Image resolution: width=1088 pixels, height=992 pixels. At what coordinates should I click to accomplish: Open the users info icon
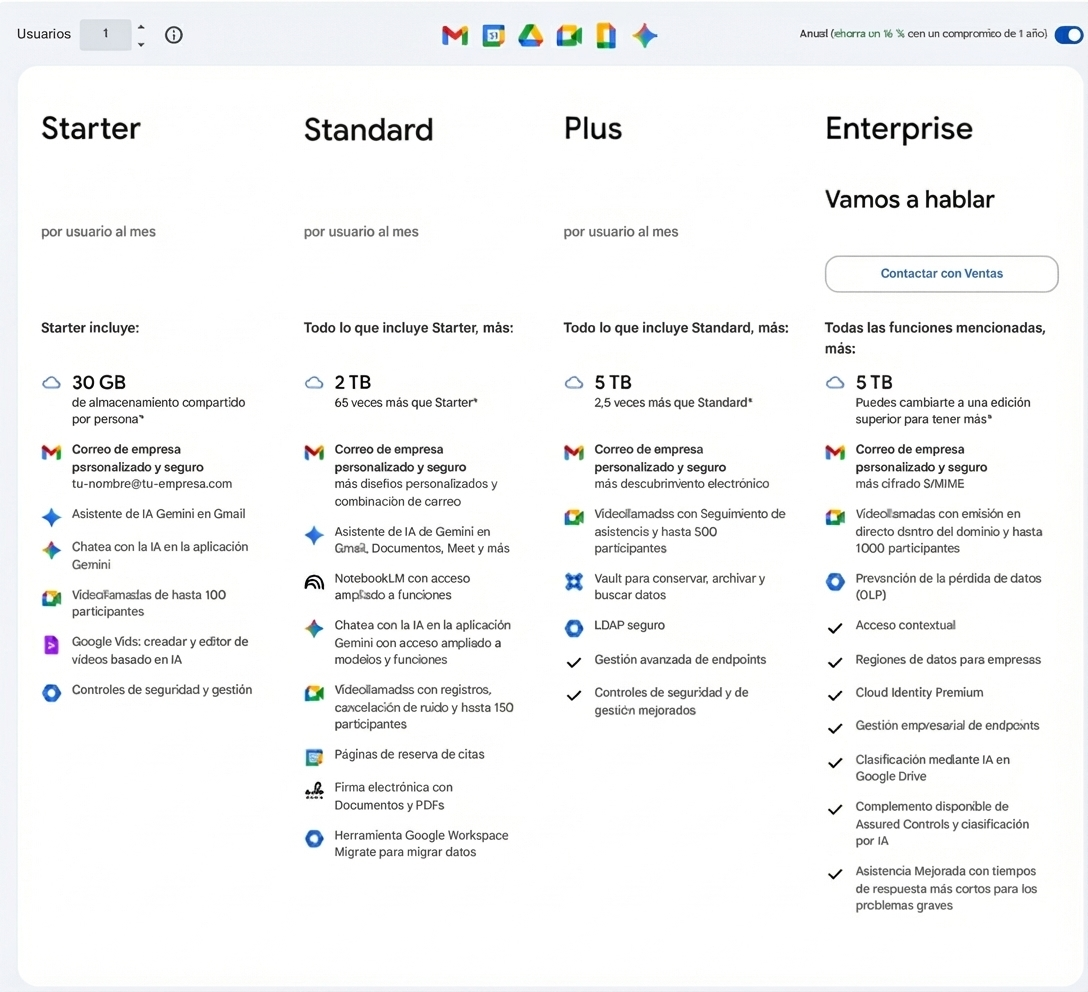pos(174,35)
